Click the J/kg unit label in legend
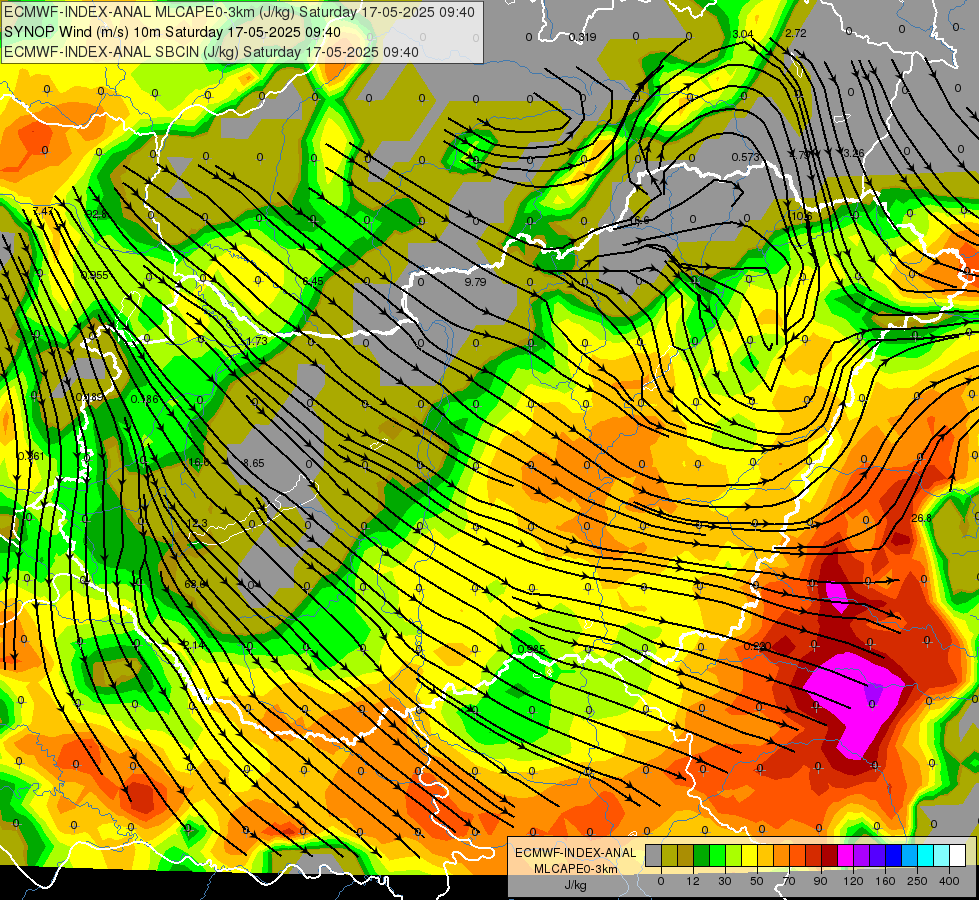 point(575,885)
